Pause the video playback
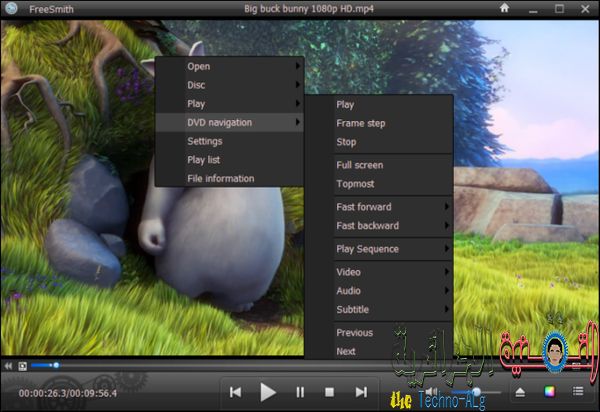The width and height of the screenshot is (600, 412). coord(300,392)
